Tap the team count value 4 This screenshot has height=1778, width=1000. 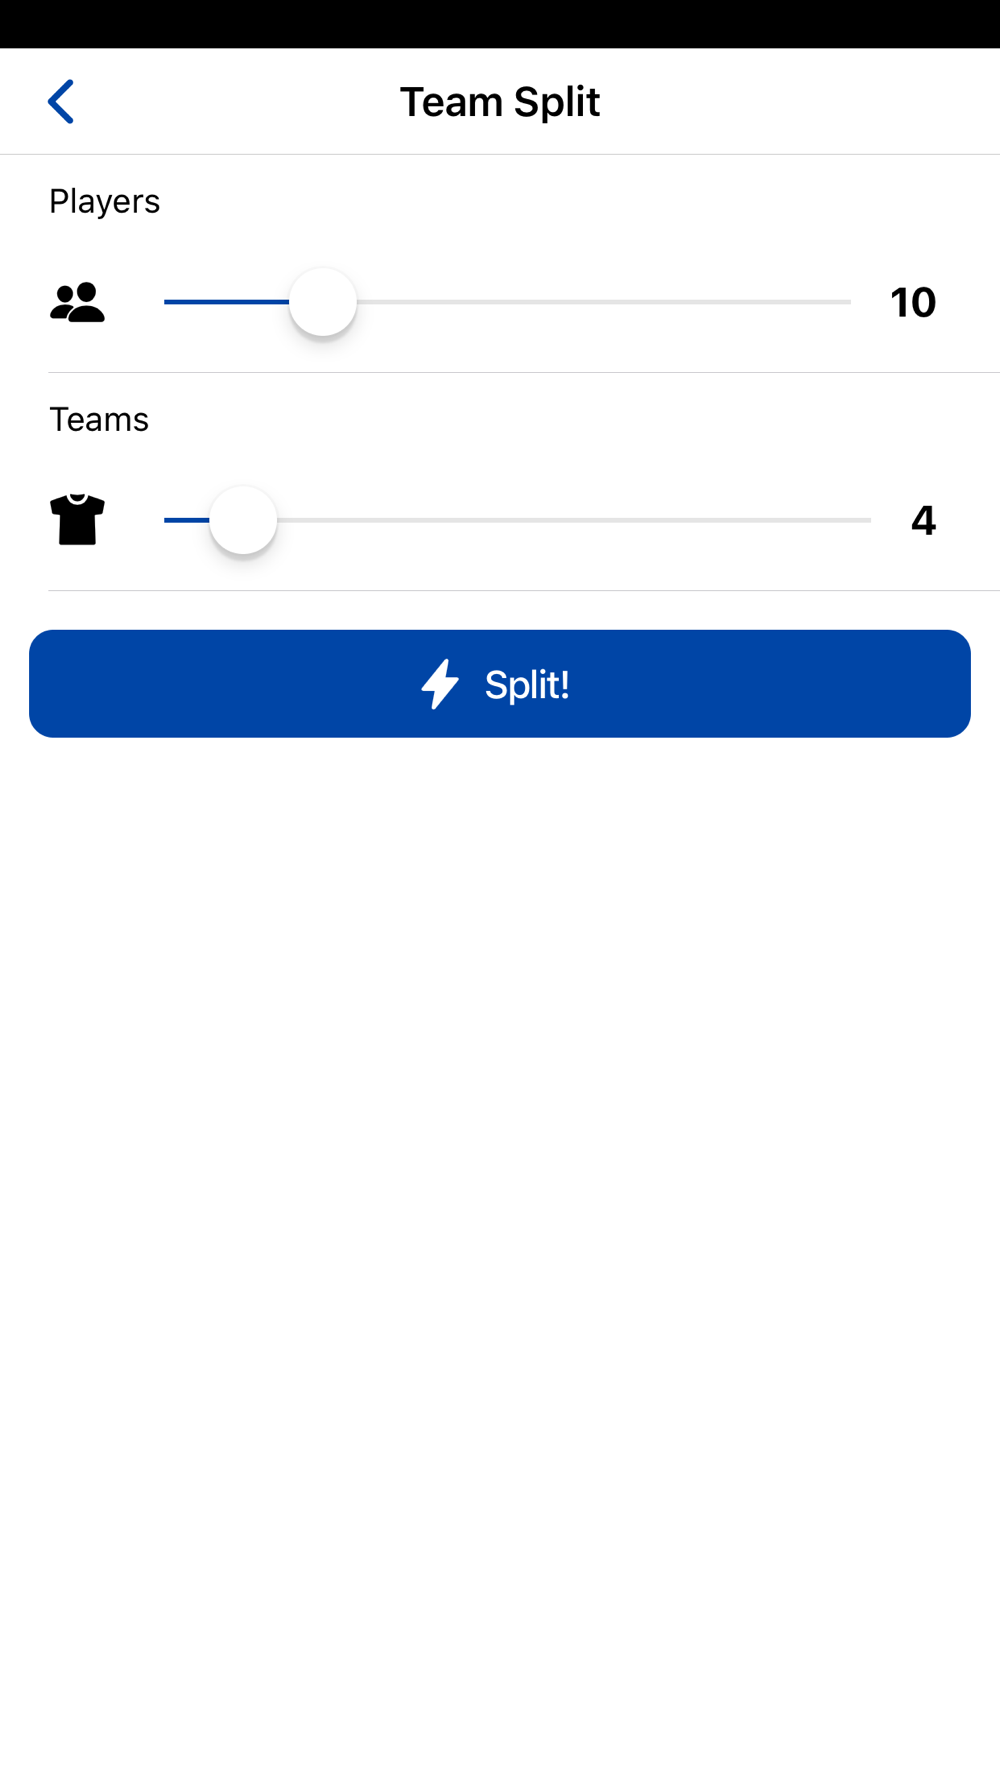click(x=923, y=520)
